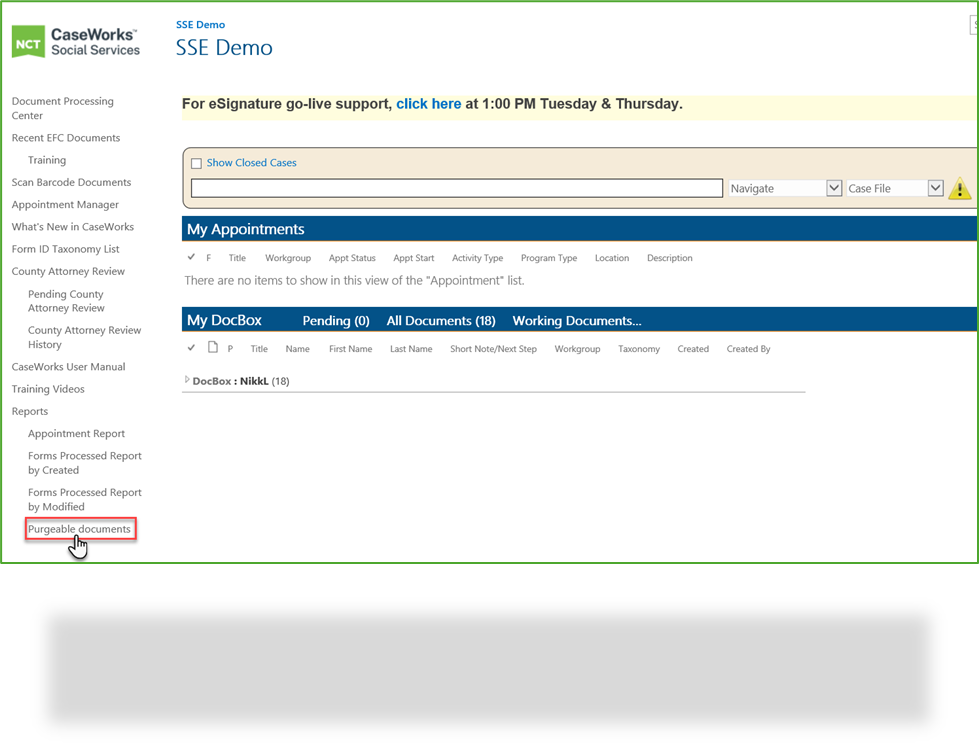Click the checkmark select-all icon in My DocBox
Viewport: 979px width, 748px height.
[191, 348]
